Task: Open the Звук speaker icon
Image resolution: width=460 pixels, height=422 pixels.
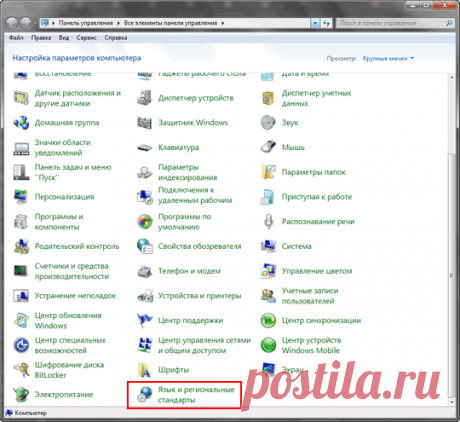Action: coord(268,122)
